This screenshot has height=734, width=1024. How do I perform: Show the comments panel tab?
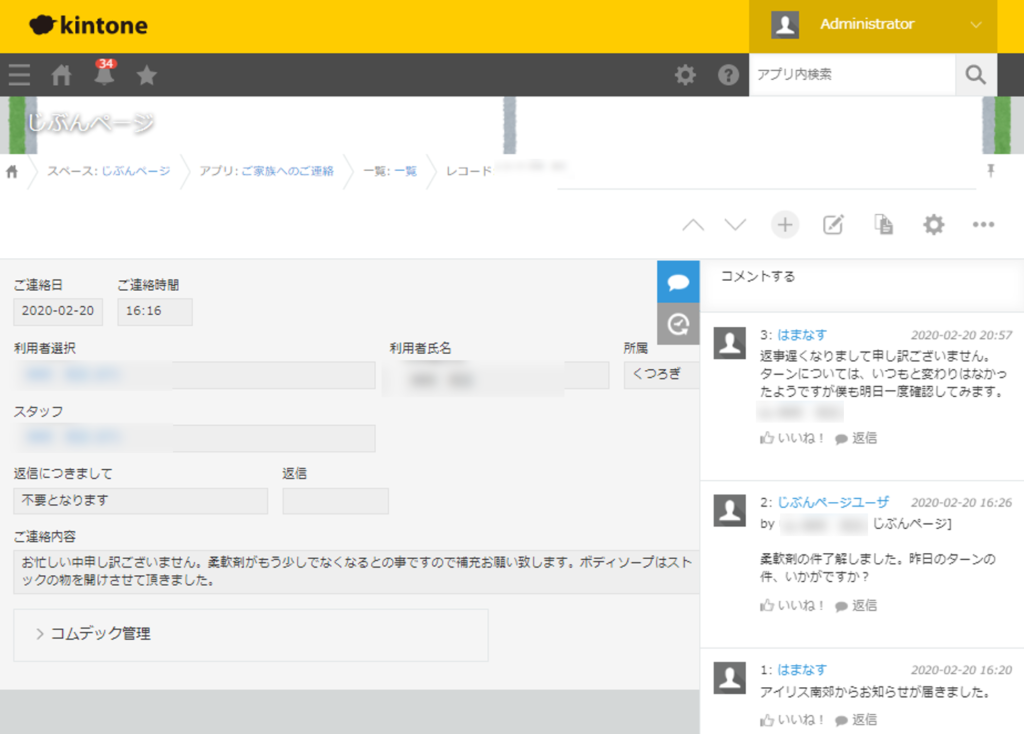pos(678,282)
